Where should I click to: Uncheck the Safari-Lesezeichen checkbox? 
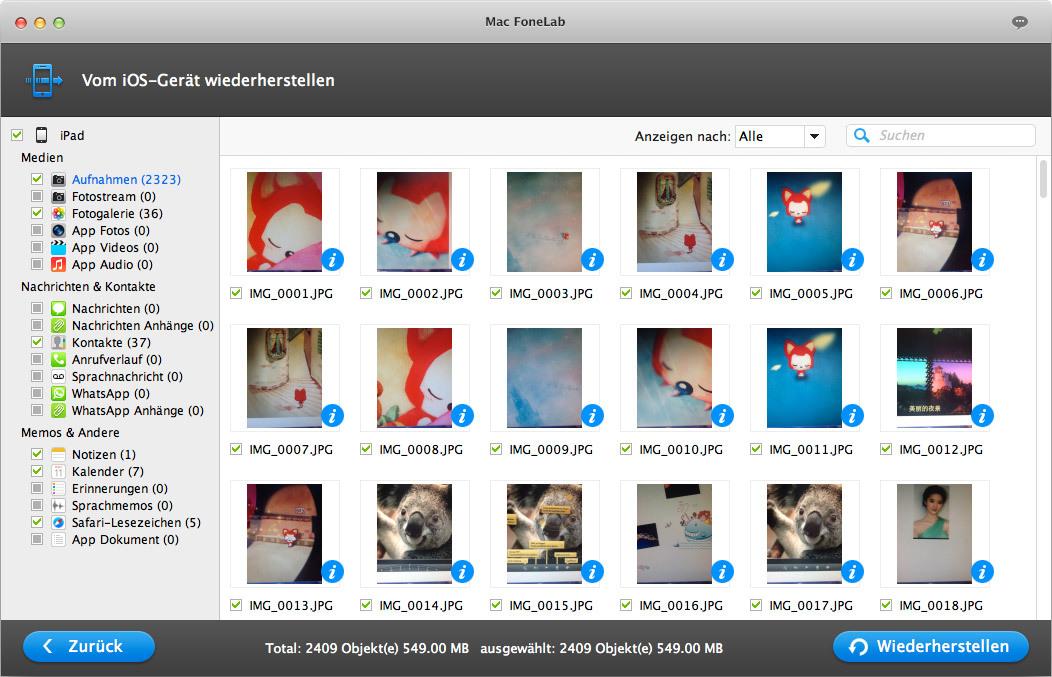[37, 522]
